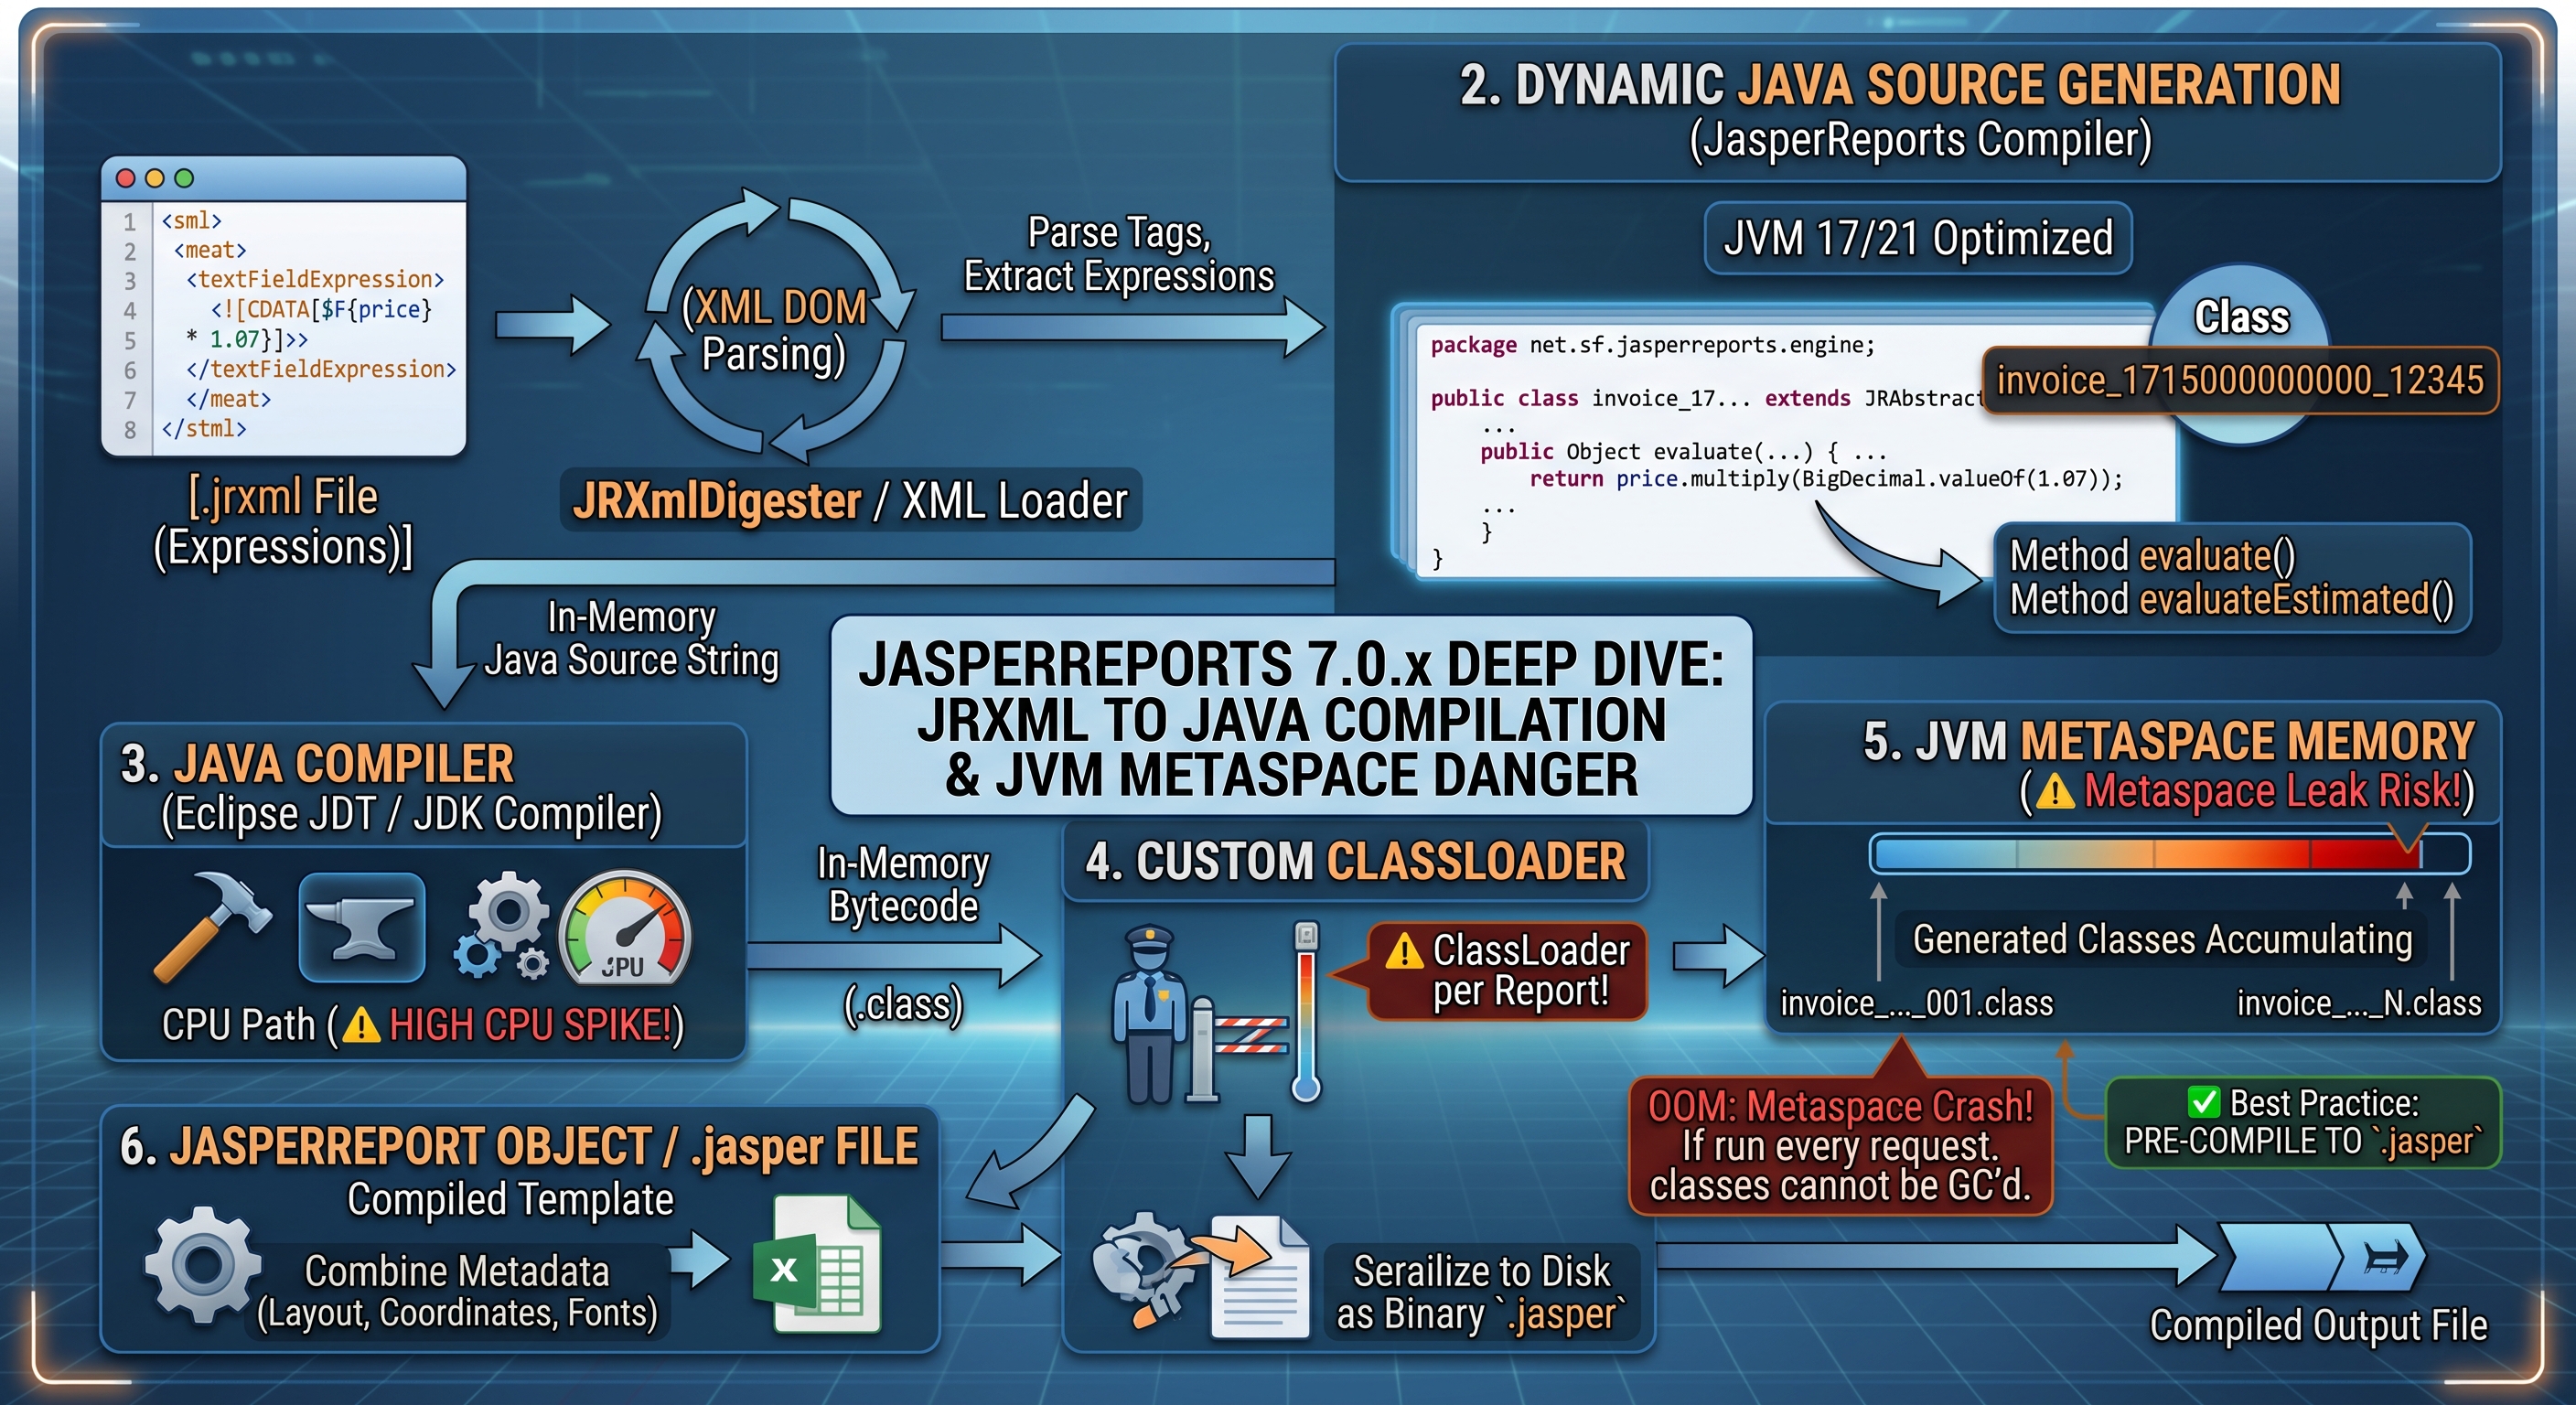This screenshot has width=2576, height=1405.
Task: Click the (JasperReports Compiler) subtitle
Action: 1920,140
